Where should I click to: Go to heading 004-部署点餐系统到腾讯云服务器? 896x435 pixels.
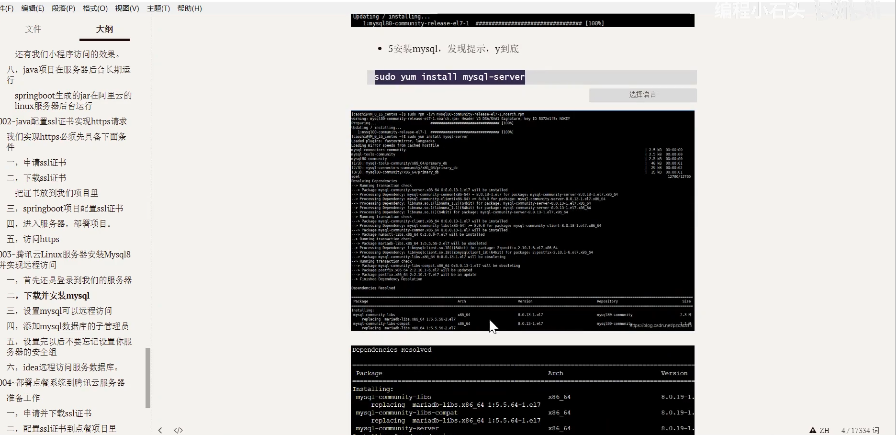62,382
